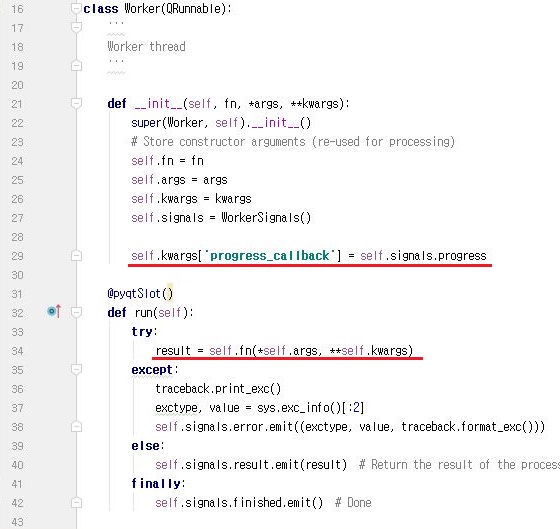Click 'traceback.print_exc()' call
The height and width of the screenshot is (529, 560).
[218, 389]
